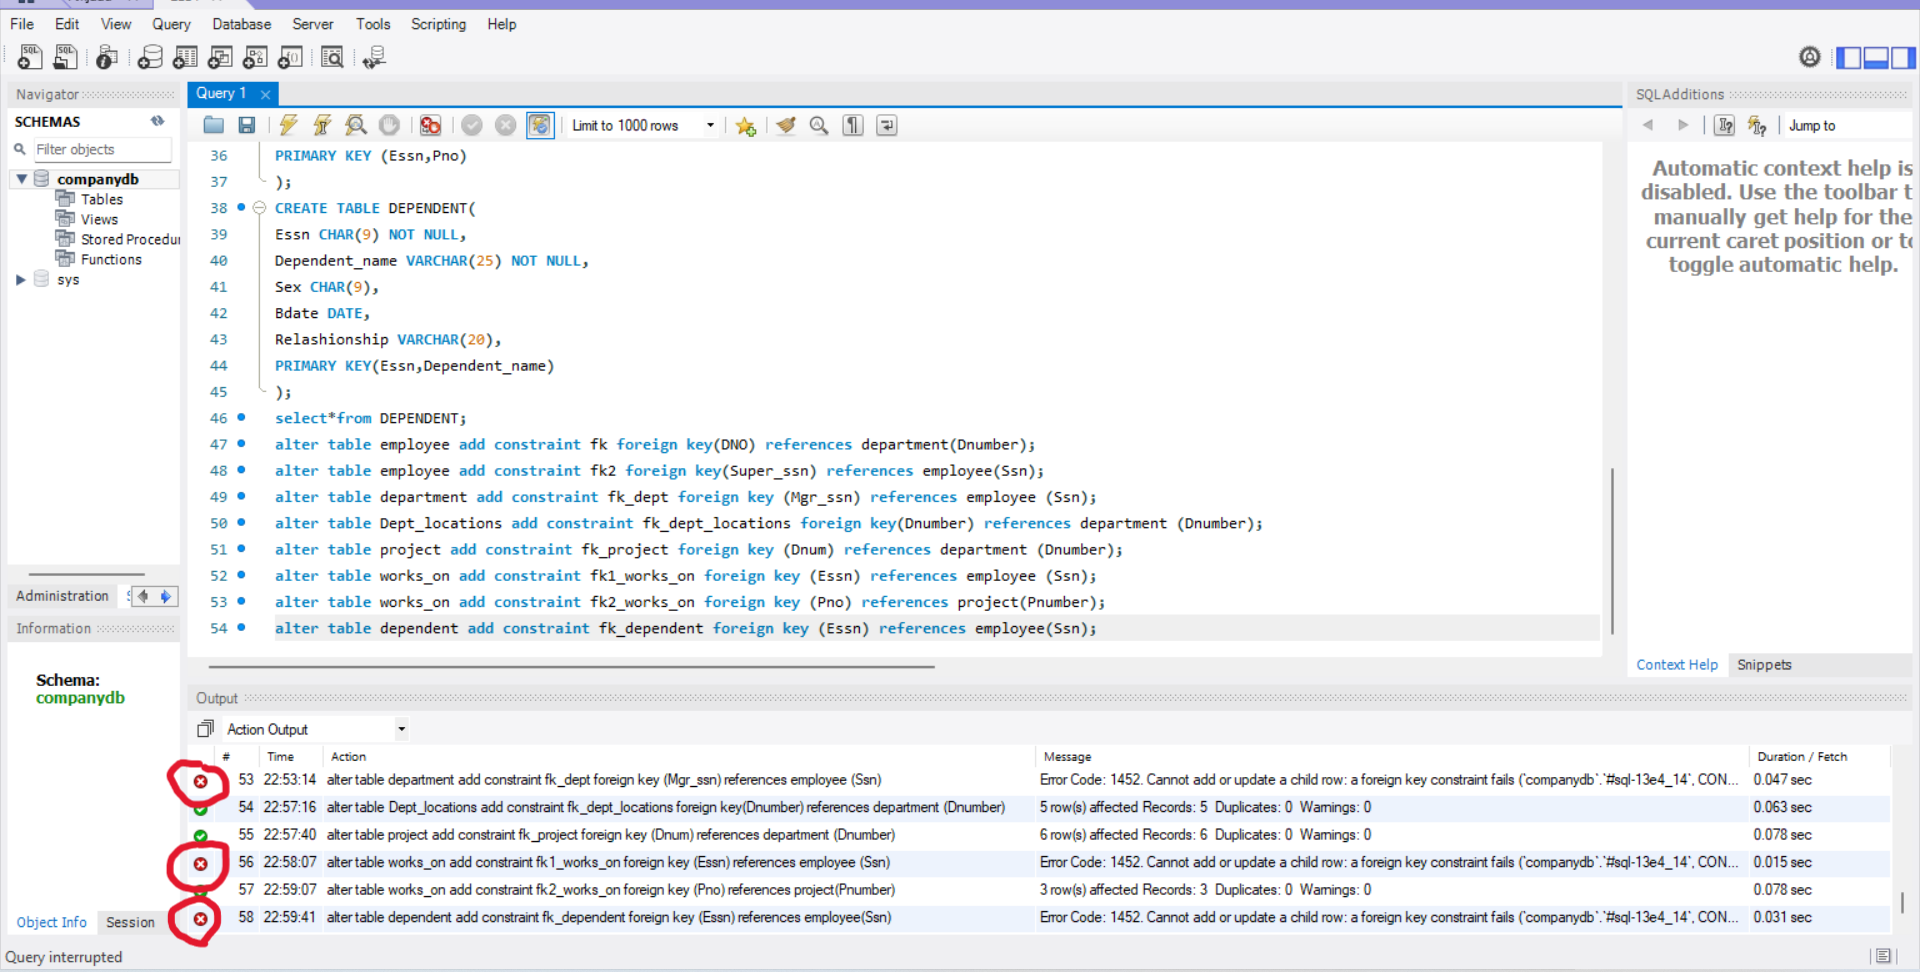Switch to the Snippets tab
Image resolution: width=1920 pixels, height=972 pixels.
pos(1764,665)
